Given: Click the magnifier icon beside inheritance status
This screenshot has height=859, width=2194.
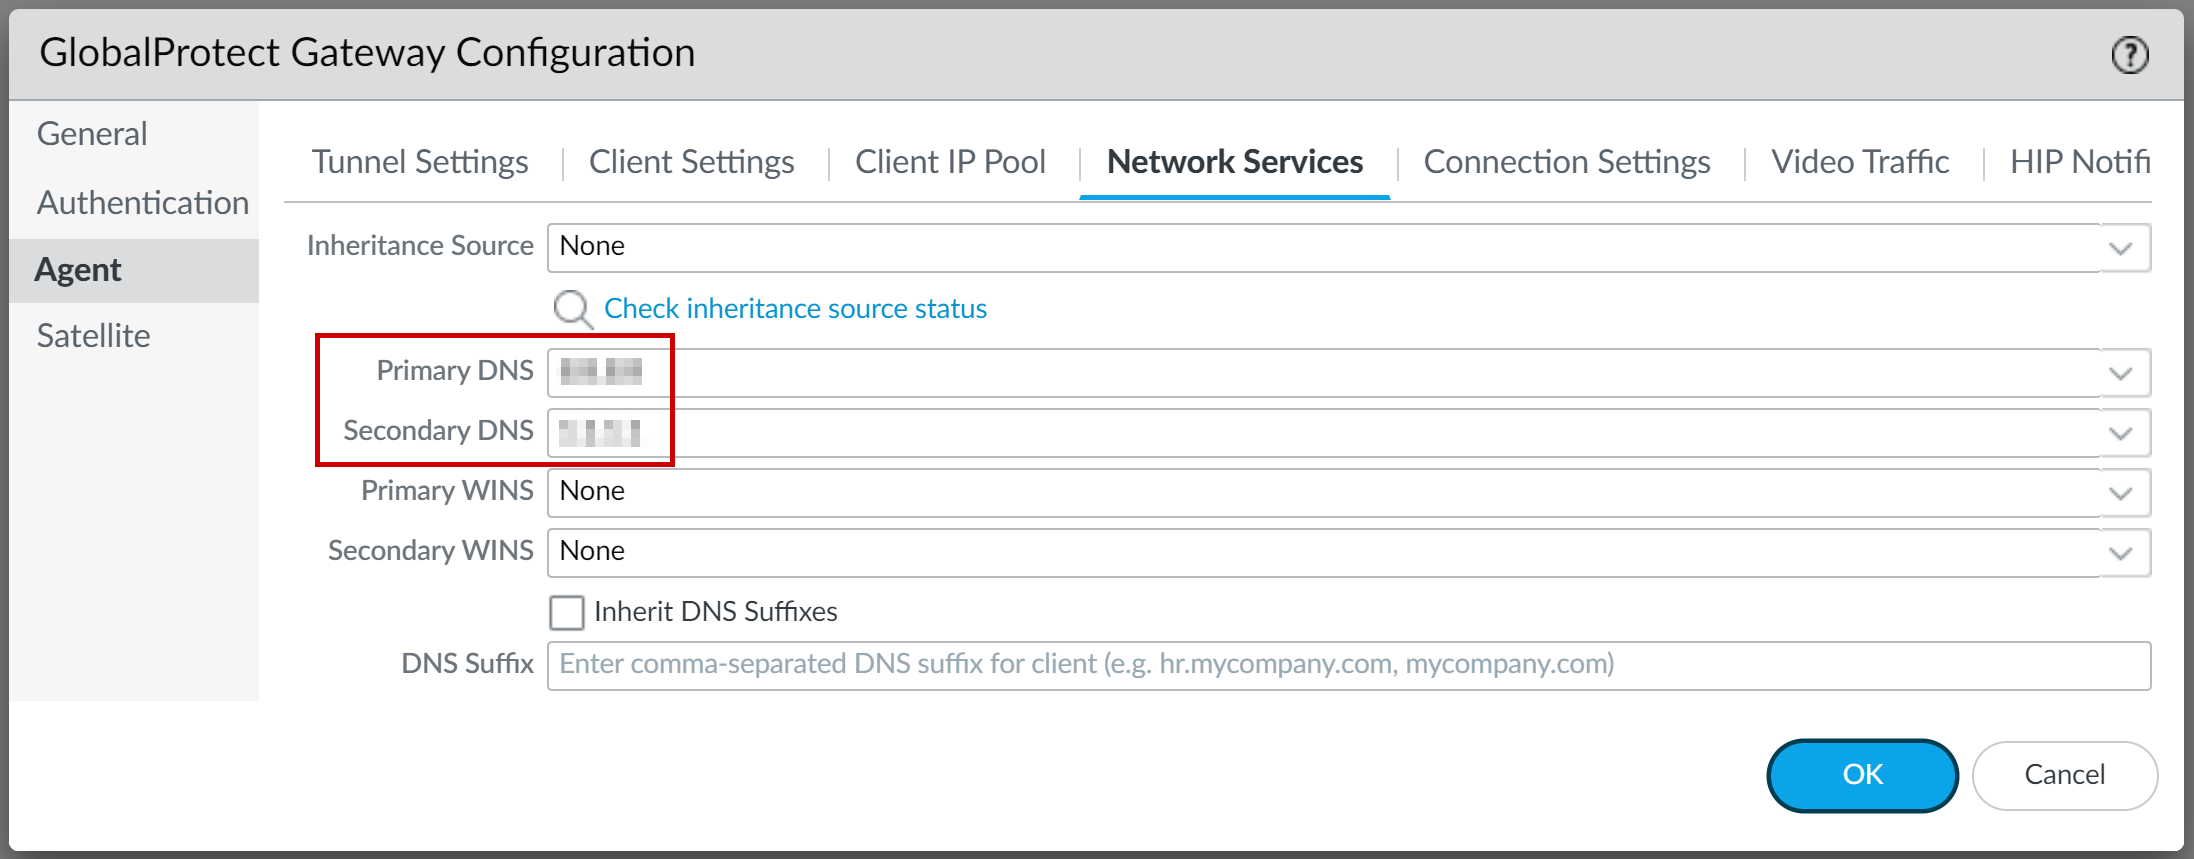Looking at the screenshot, I should [x=573, y=309].
